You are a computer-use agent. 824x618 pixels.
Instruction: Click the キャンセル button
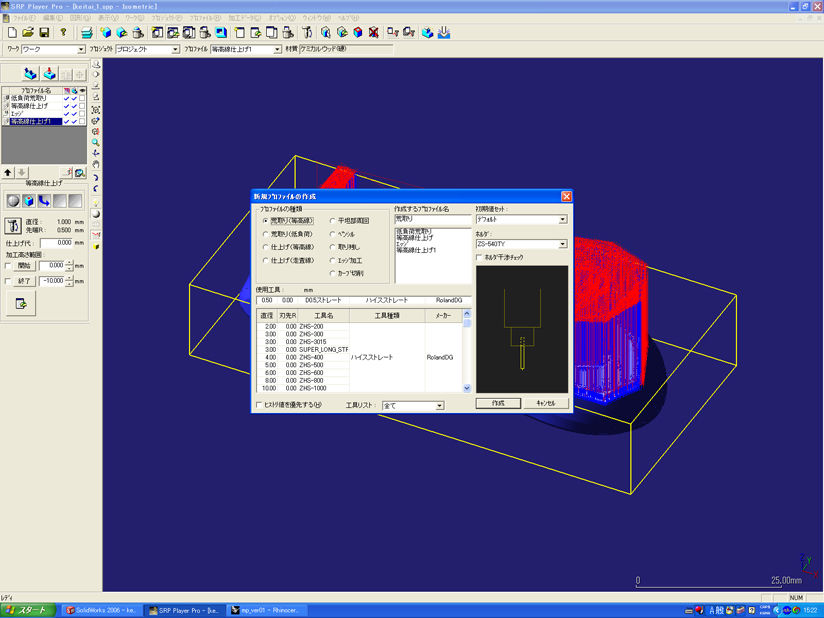[x=545, y=403]
